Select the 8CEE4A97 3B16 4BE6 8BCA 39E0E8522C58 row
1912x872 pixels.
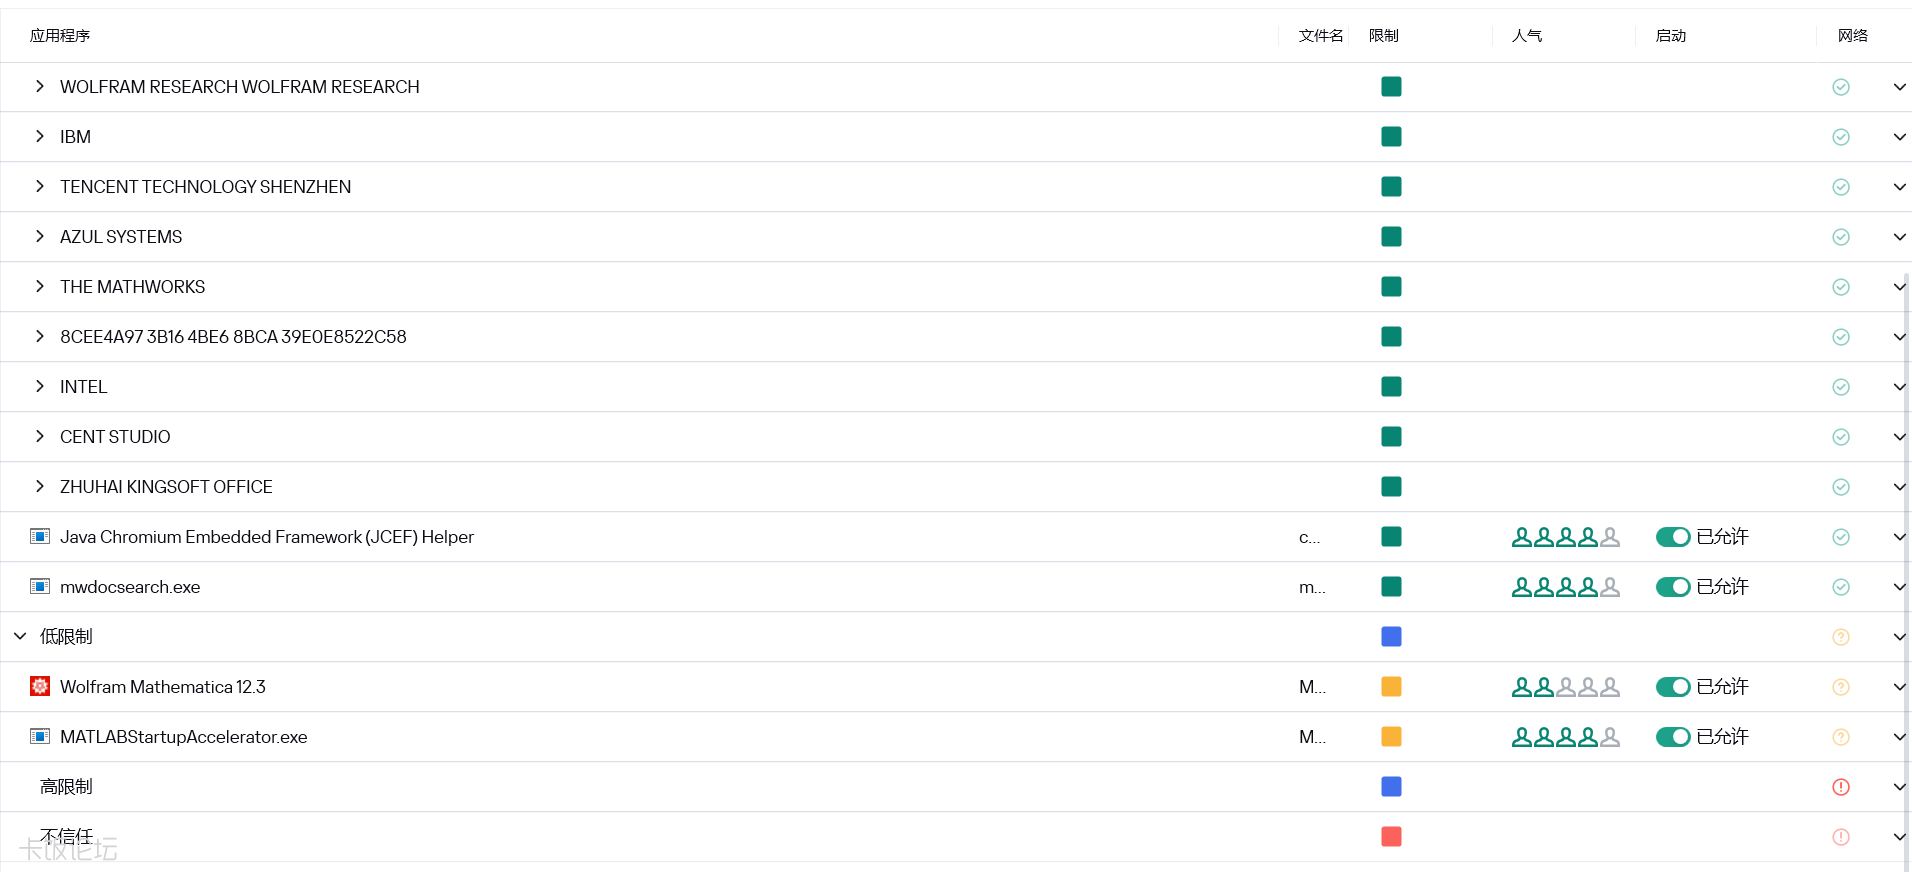(x=955, y=337)
